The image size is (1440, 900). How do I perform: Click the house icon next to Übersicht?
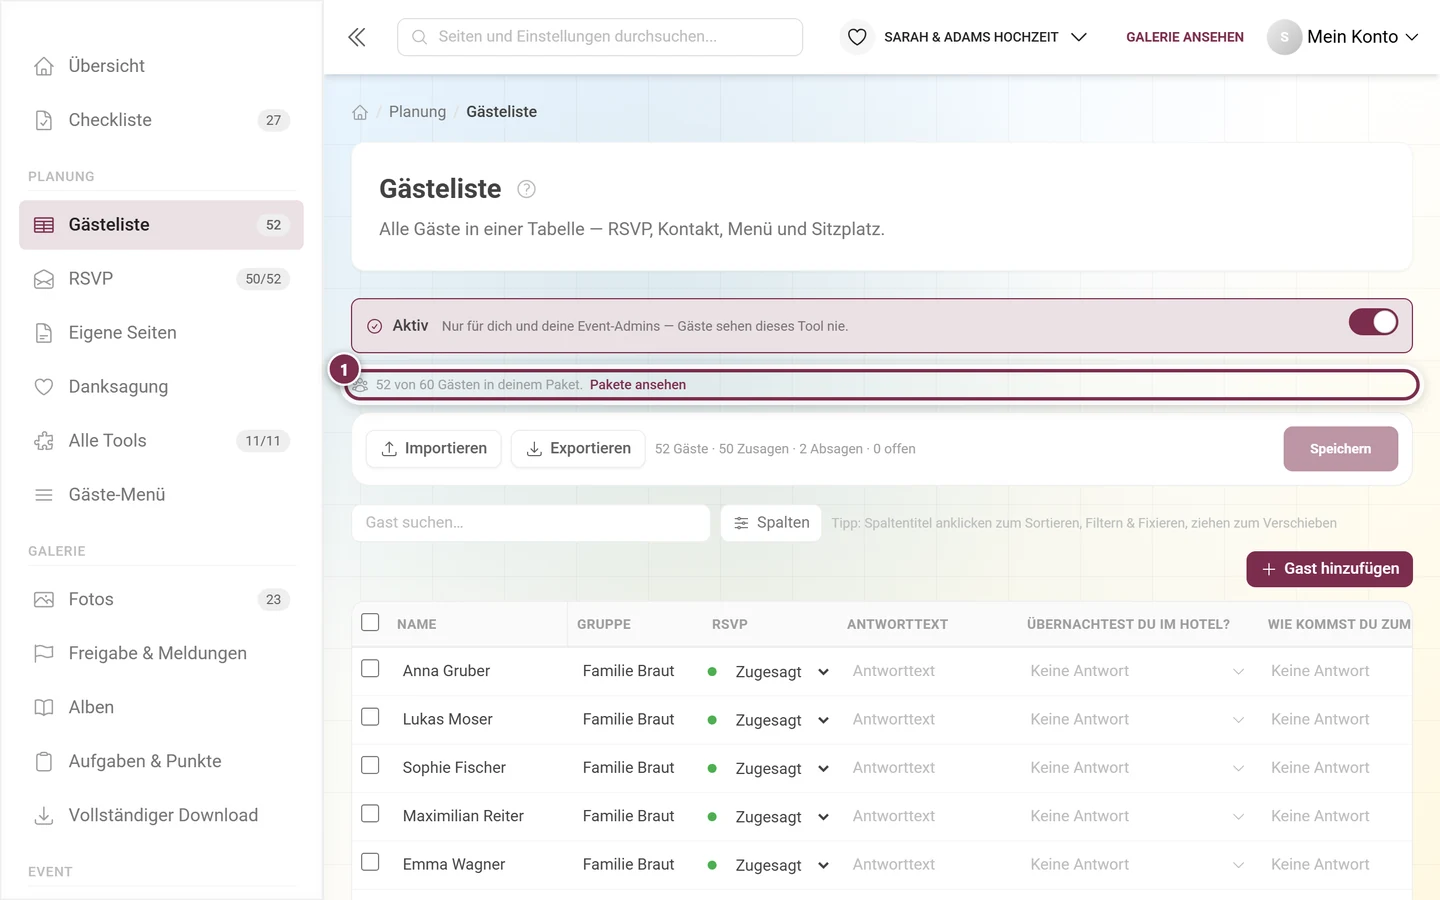click(x=44, y=66)
